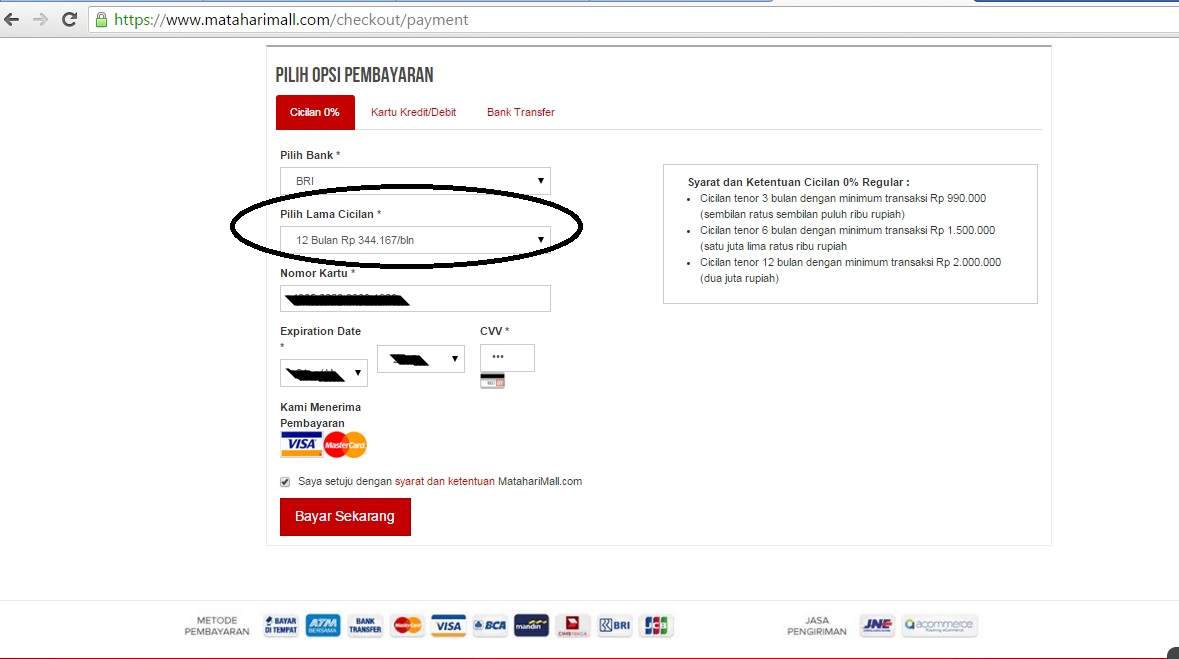Open the Pilih Bank dropdown showing BRI
The image size is (1179, 659).
(x=415, y=181)
